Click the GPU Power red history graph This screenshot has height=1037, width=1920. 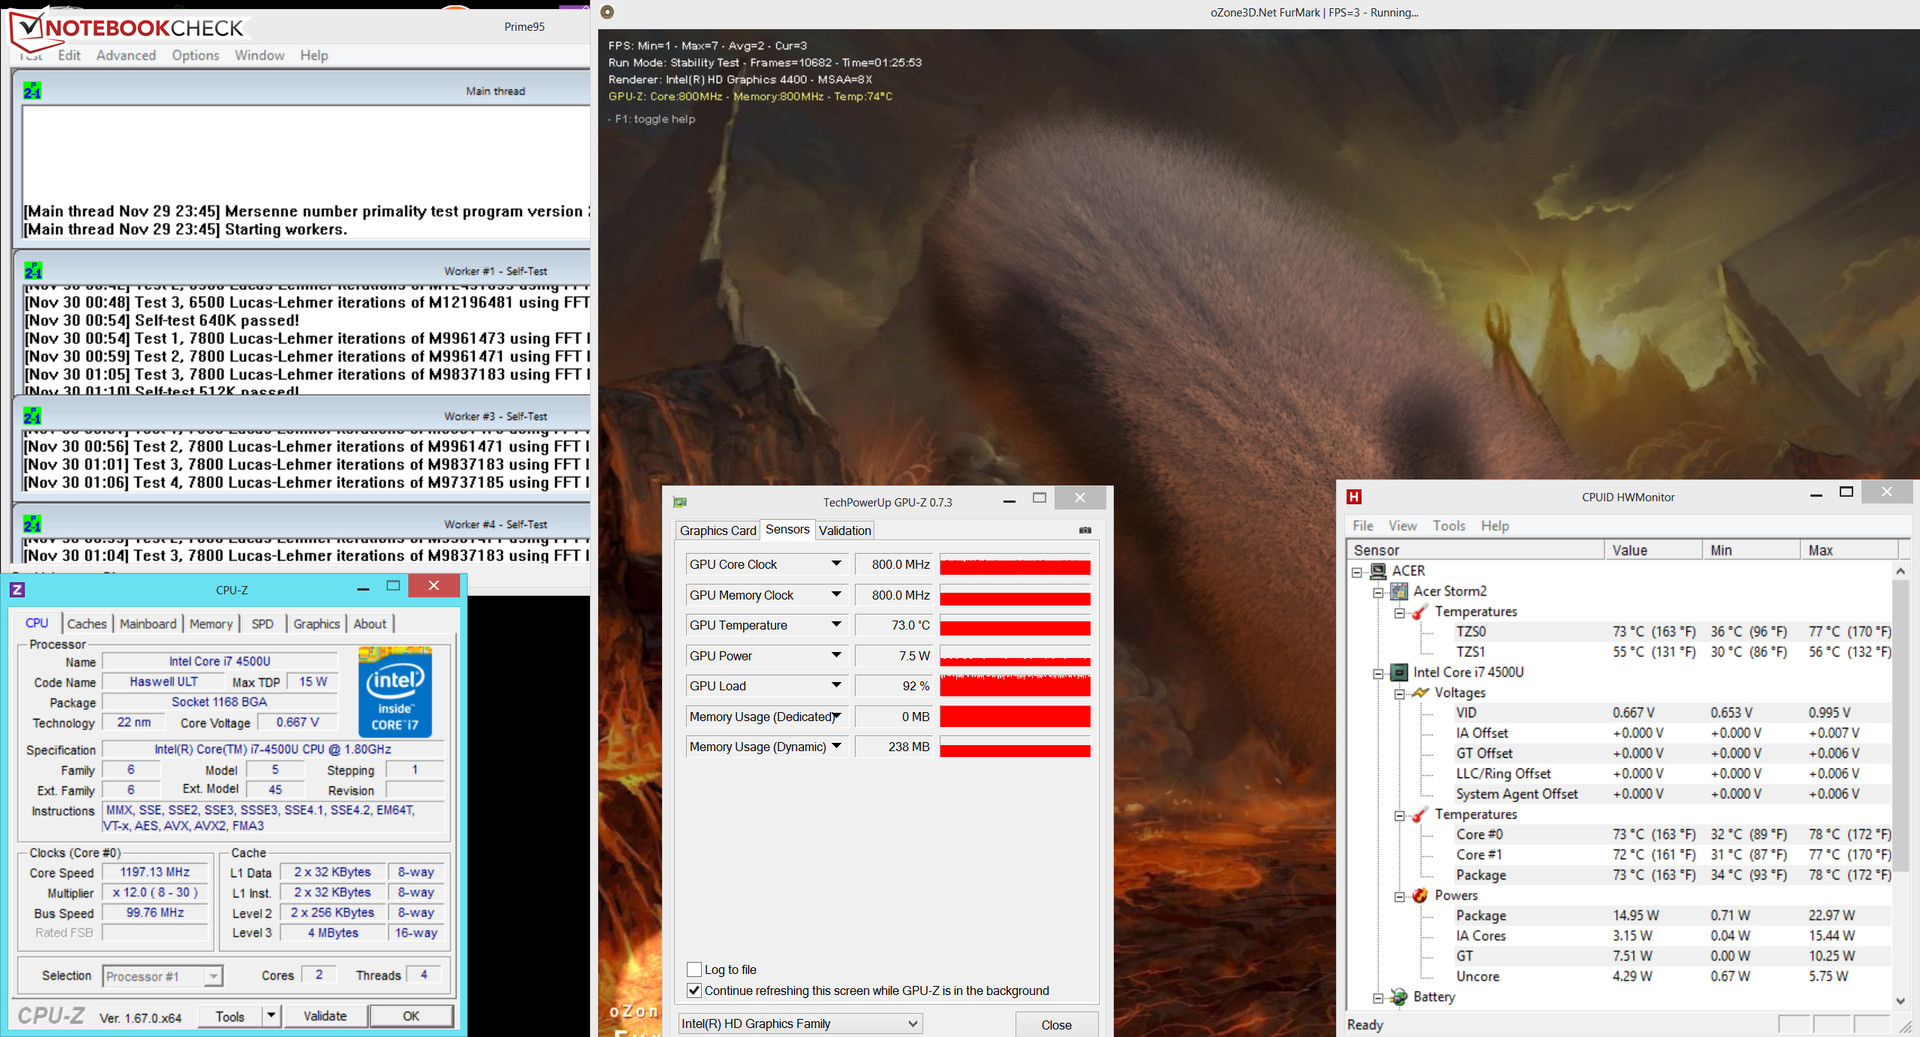1015,656
